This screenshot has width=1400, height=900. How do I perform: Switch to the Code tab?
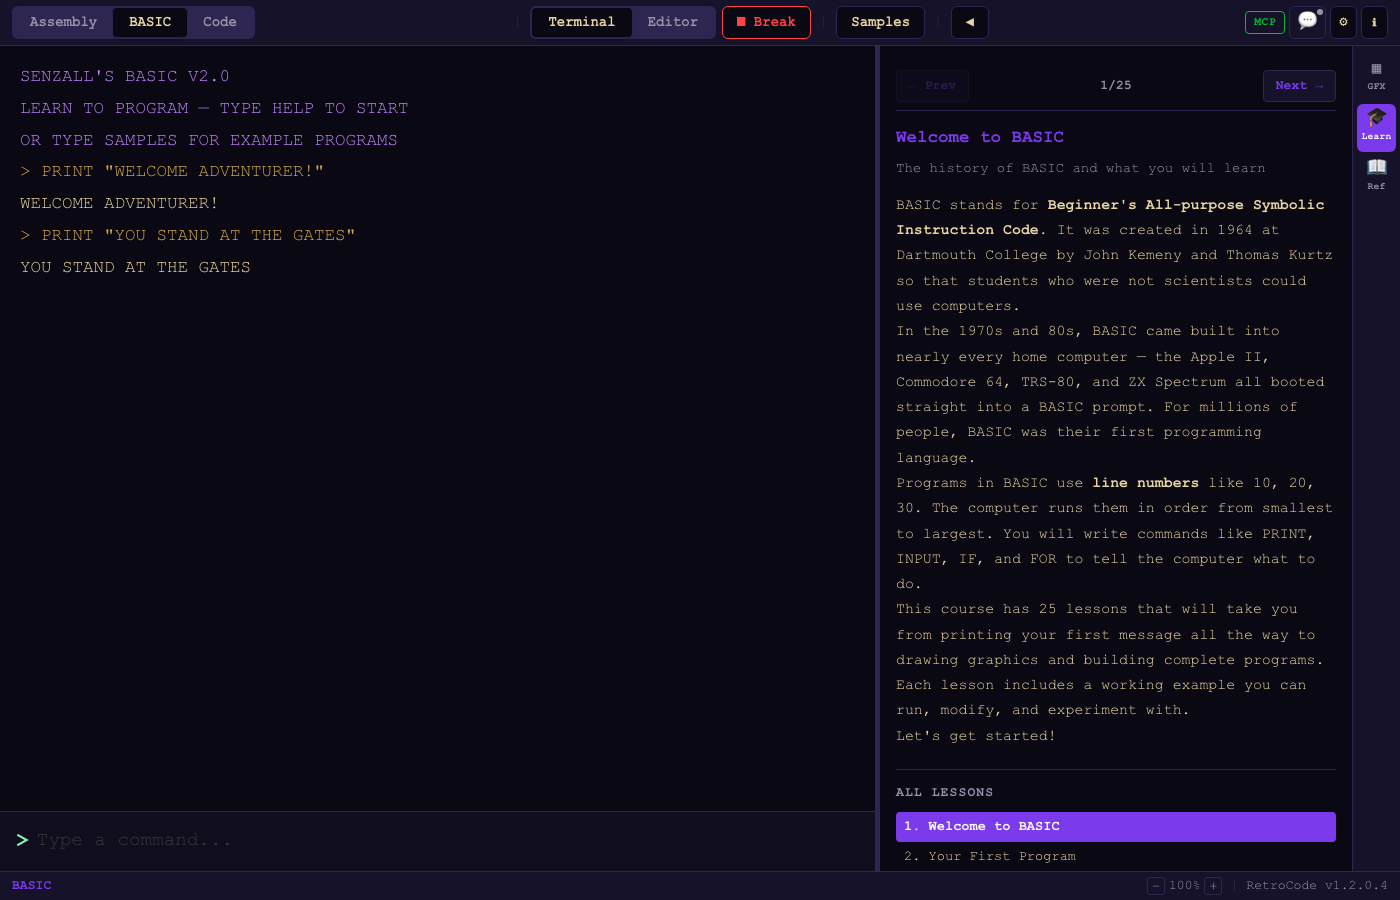coord(219,21)
